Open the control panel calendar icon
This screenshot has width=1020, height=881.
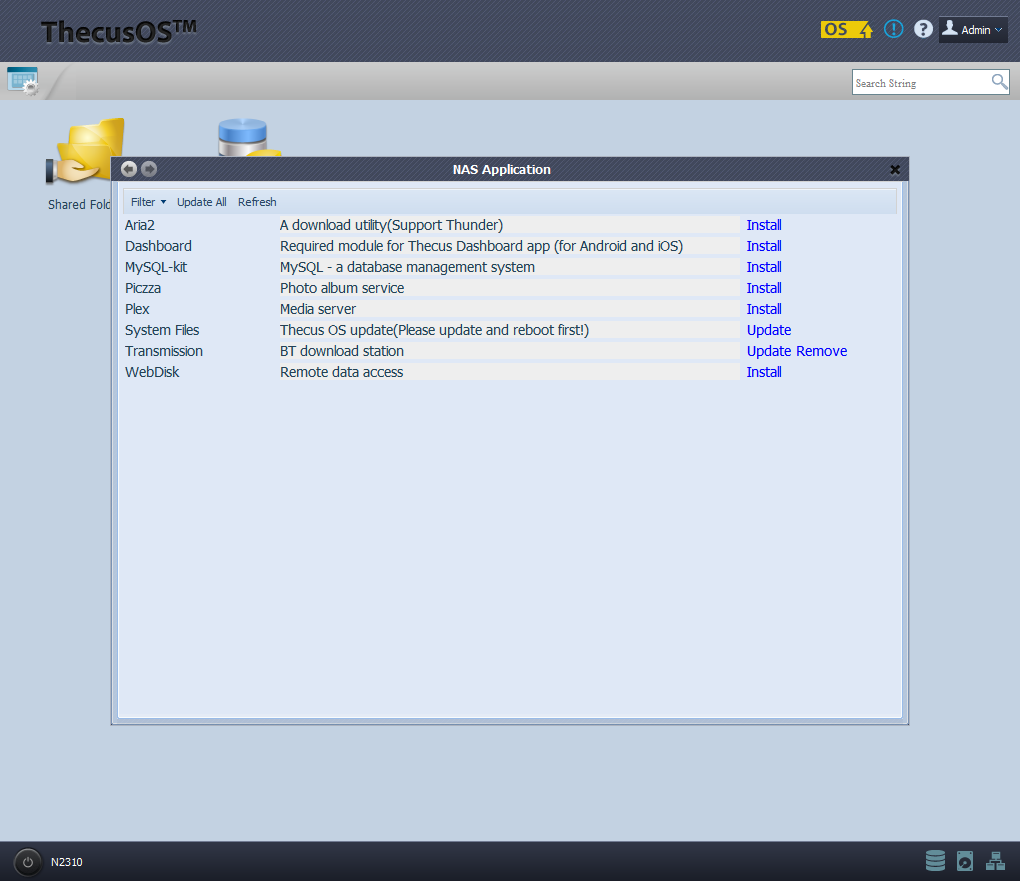click(22, 81)
